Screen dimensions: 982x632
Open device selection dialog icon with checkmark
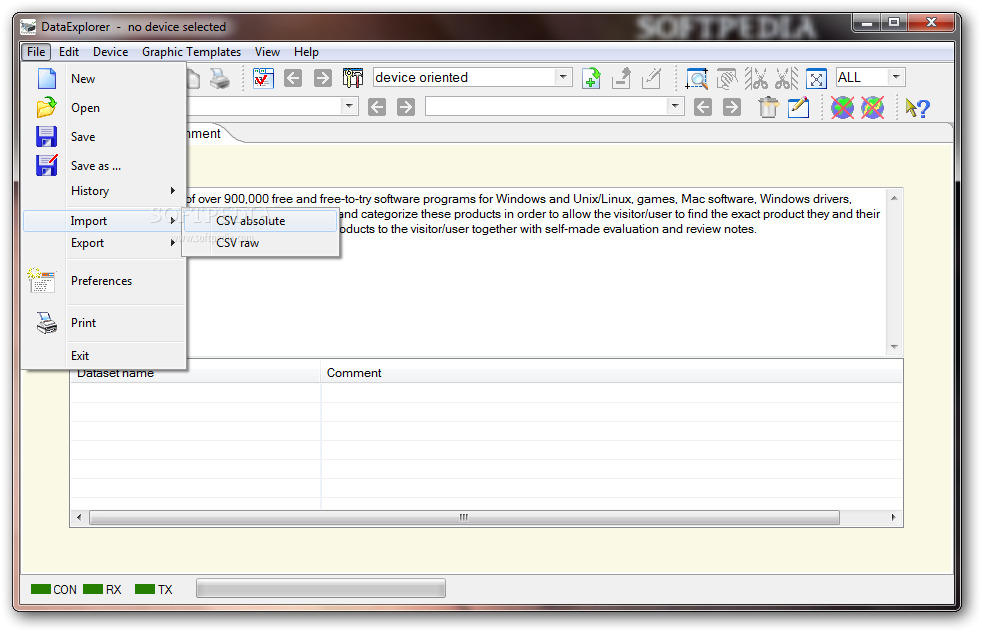click(x=263, y=78)
